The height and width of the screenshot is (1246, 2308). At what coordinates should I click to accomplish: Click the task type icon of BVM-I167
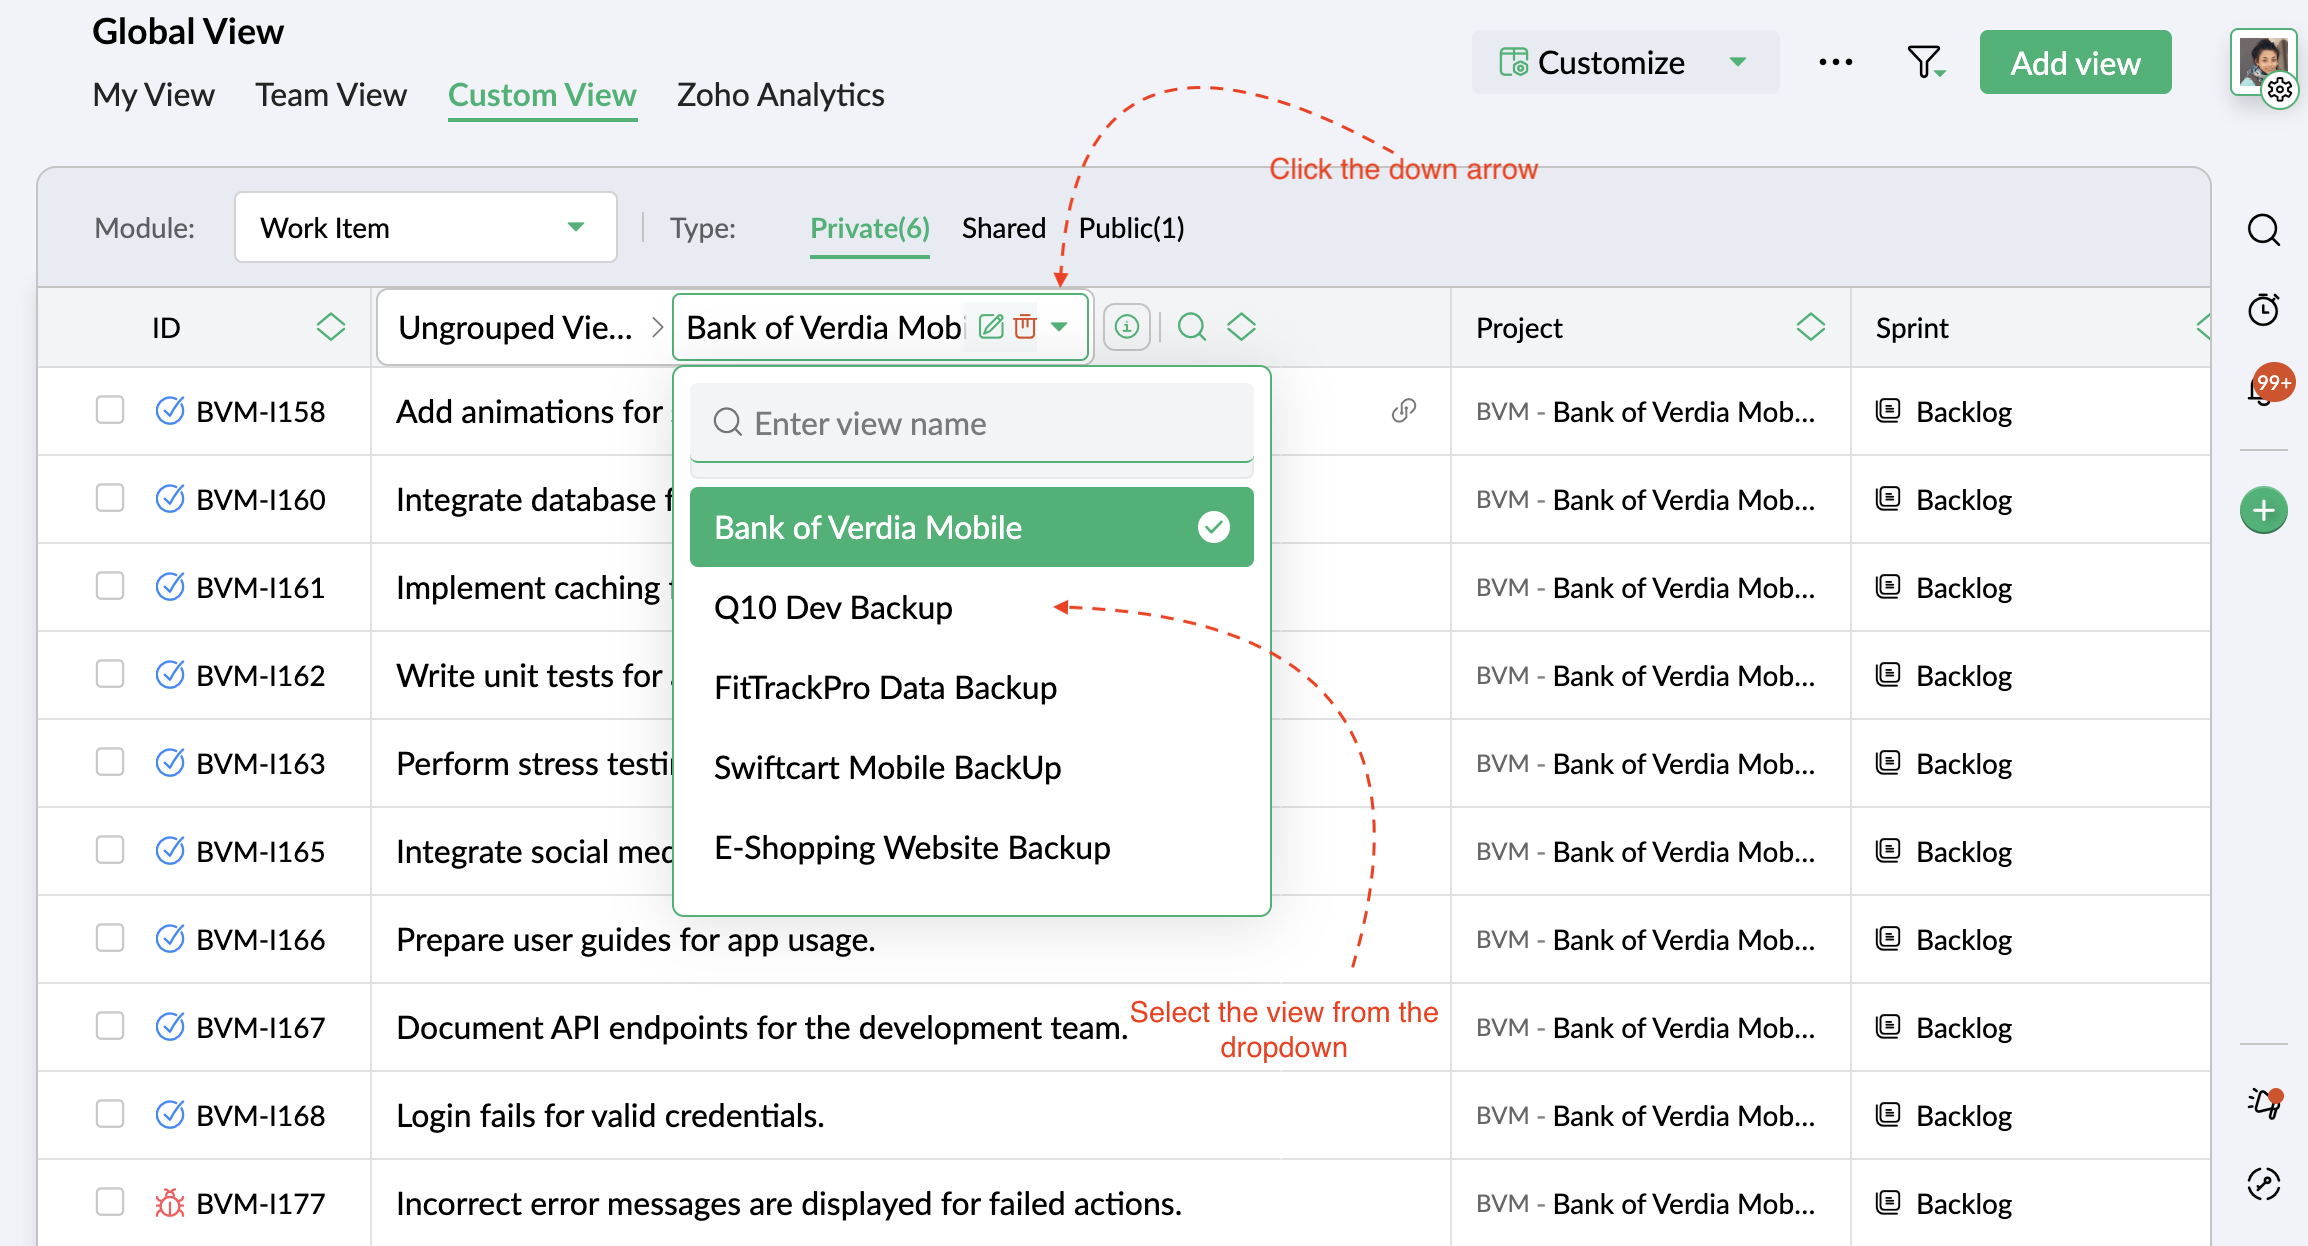coord(170,1027)
